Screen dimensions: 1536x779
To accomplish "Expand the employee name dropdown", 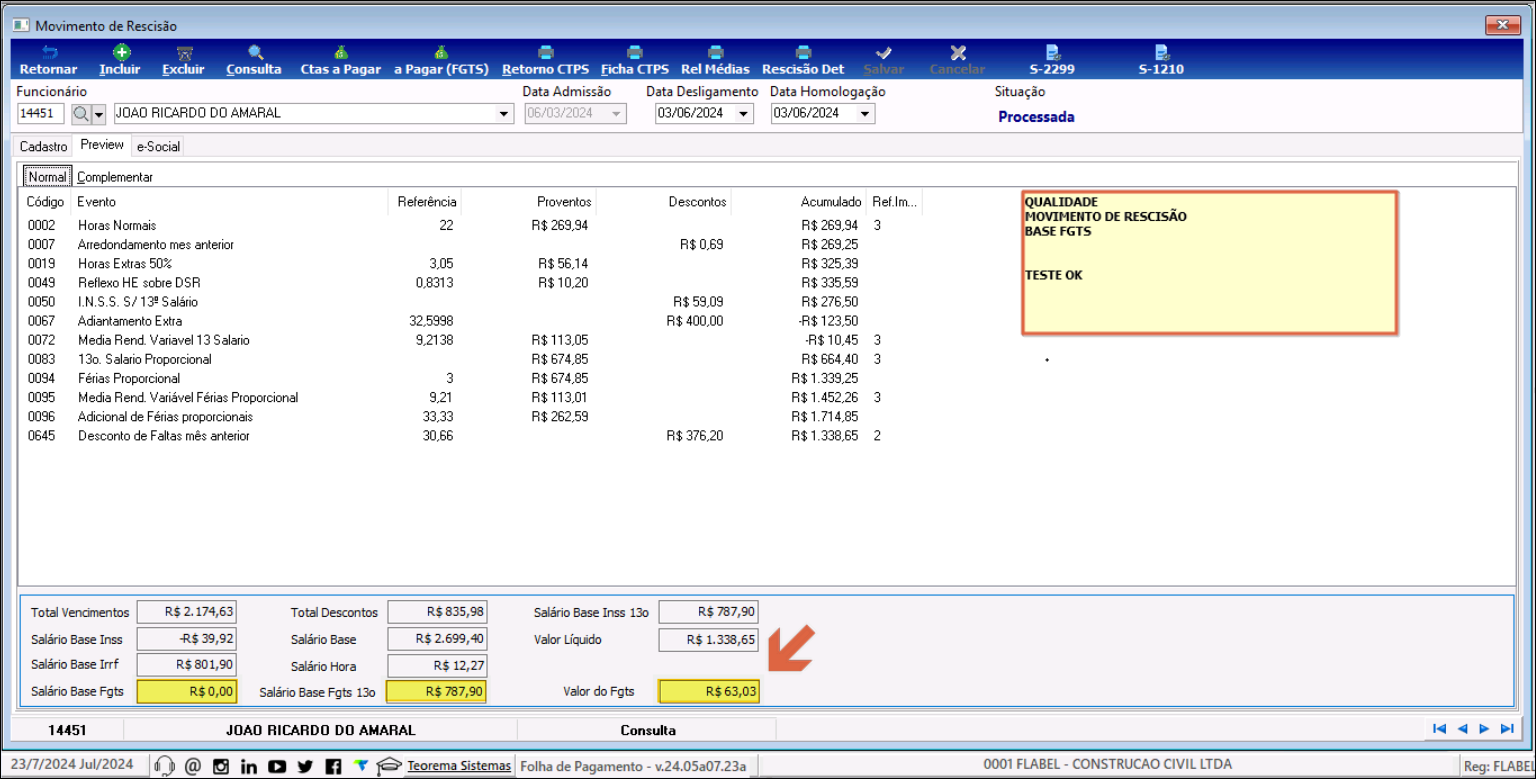I will pyautogui.click(x=504, y=114).
